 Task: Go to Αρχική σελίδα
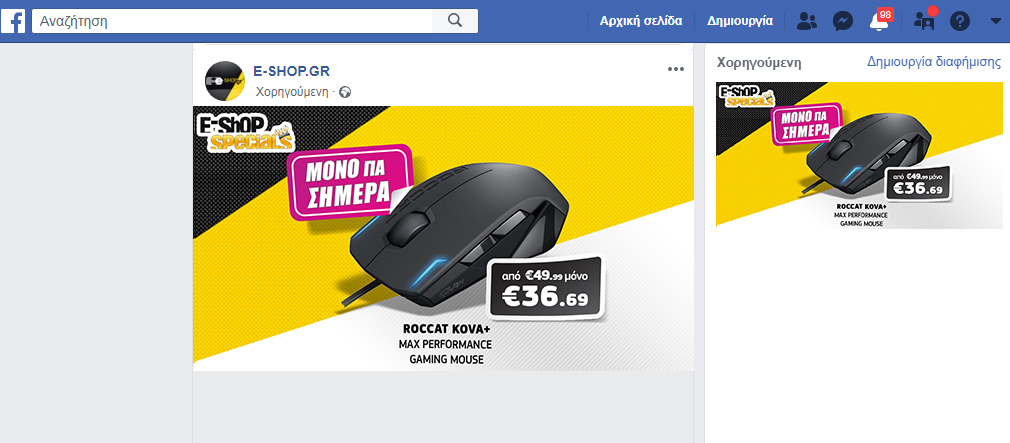(641, 21)
